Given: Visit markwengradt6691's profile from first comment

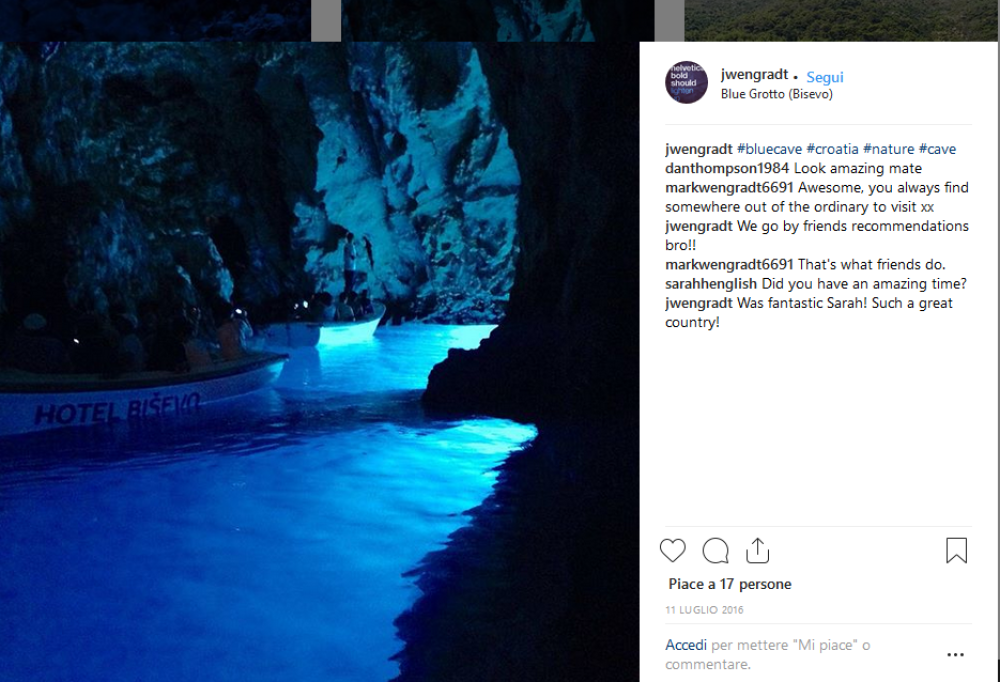Looking at the screenshot, I should 729,187.
